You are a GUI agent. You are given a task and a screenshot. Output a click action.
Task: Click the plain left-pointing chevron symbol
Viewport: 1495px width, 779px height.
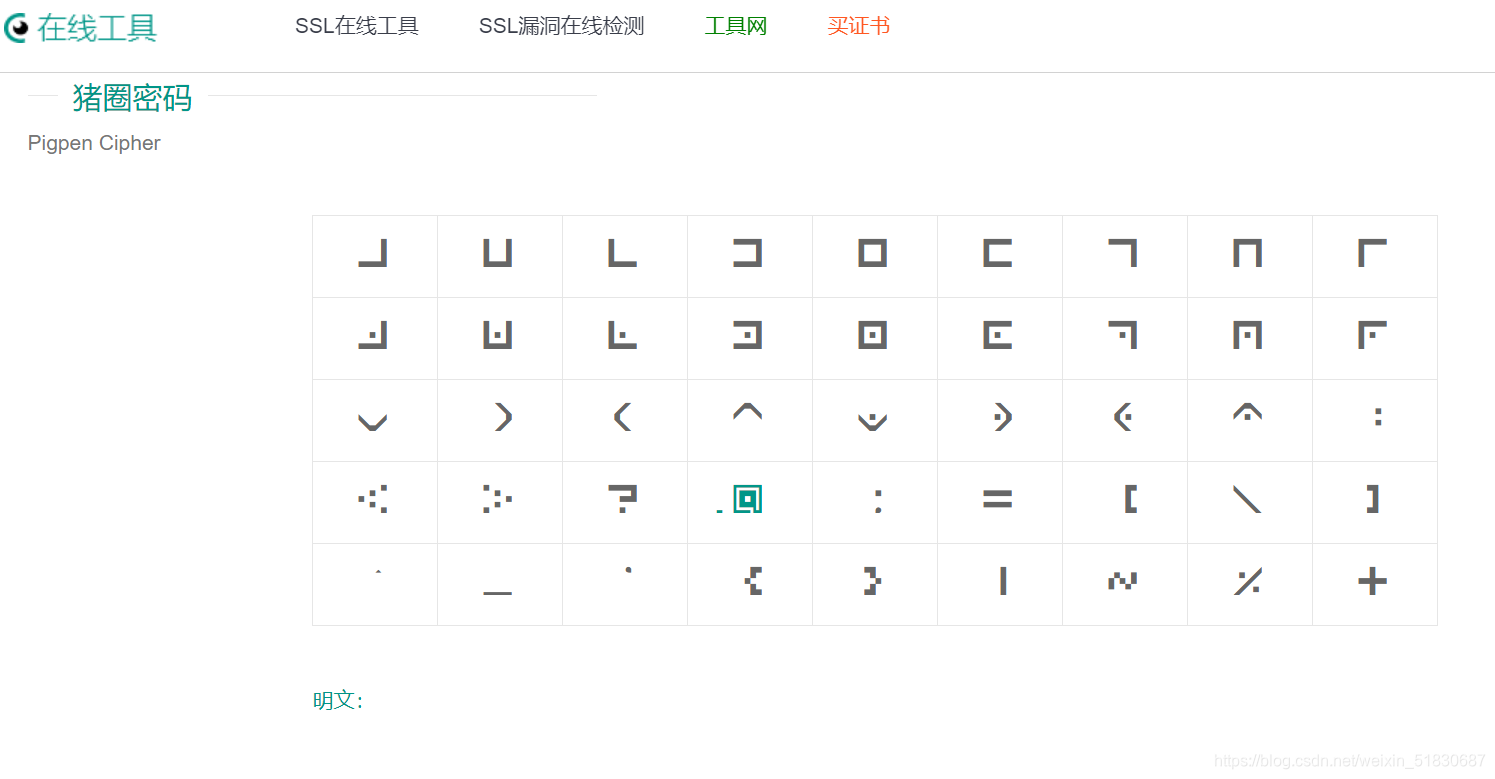tap(622, 417)
